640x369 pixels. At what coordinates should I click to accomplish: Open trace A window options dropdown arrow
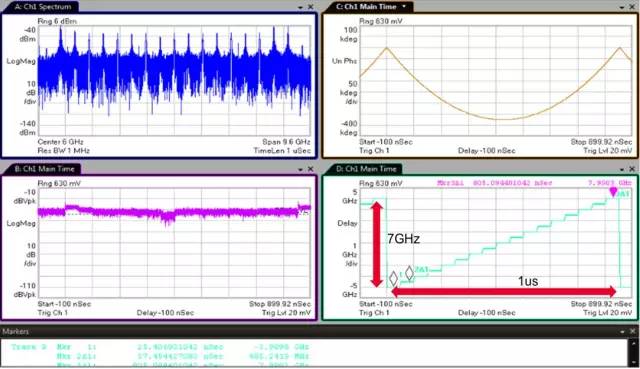300,7
